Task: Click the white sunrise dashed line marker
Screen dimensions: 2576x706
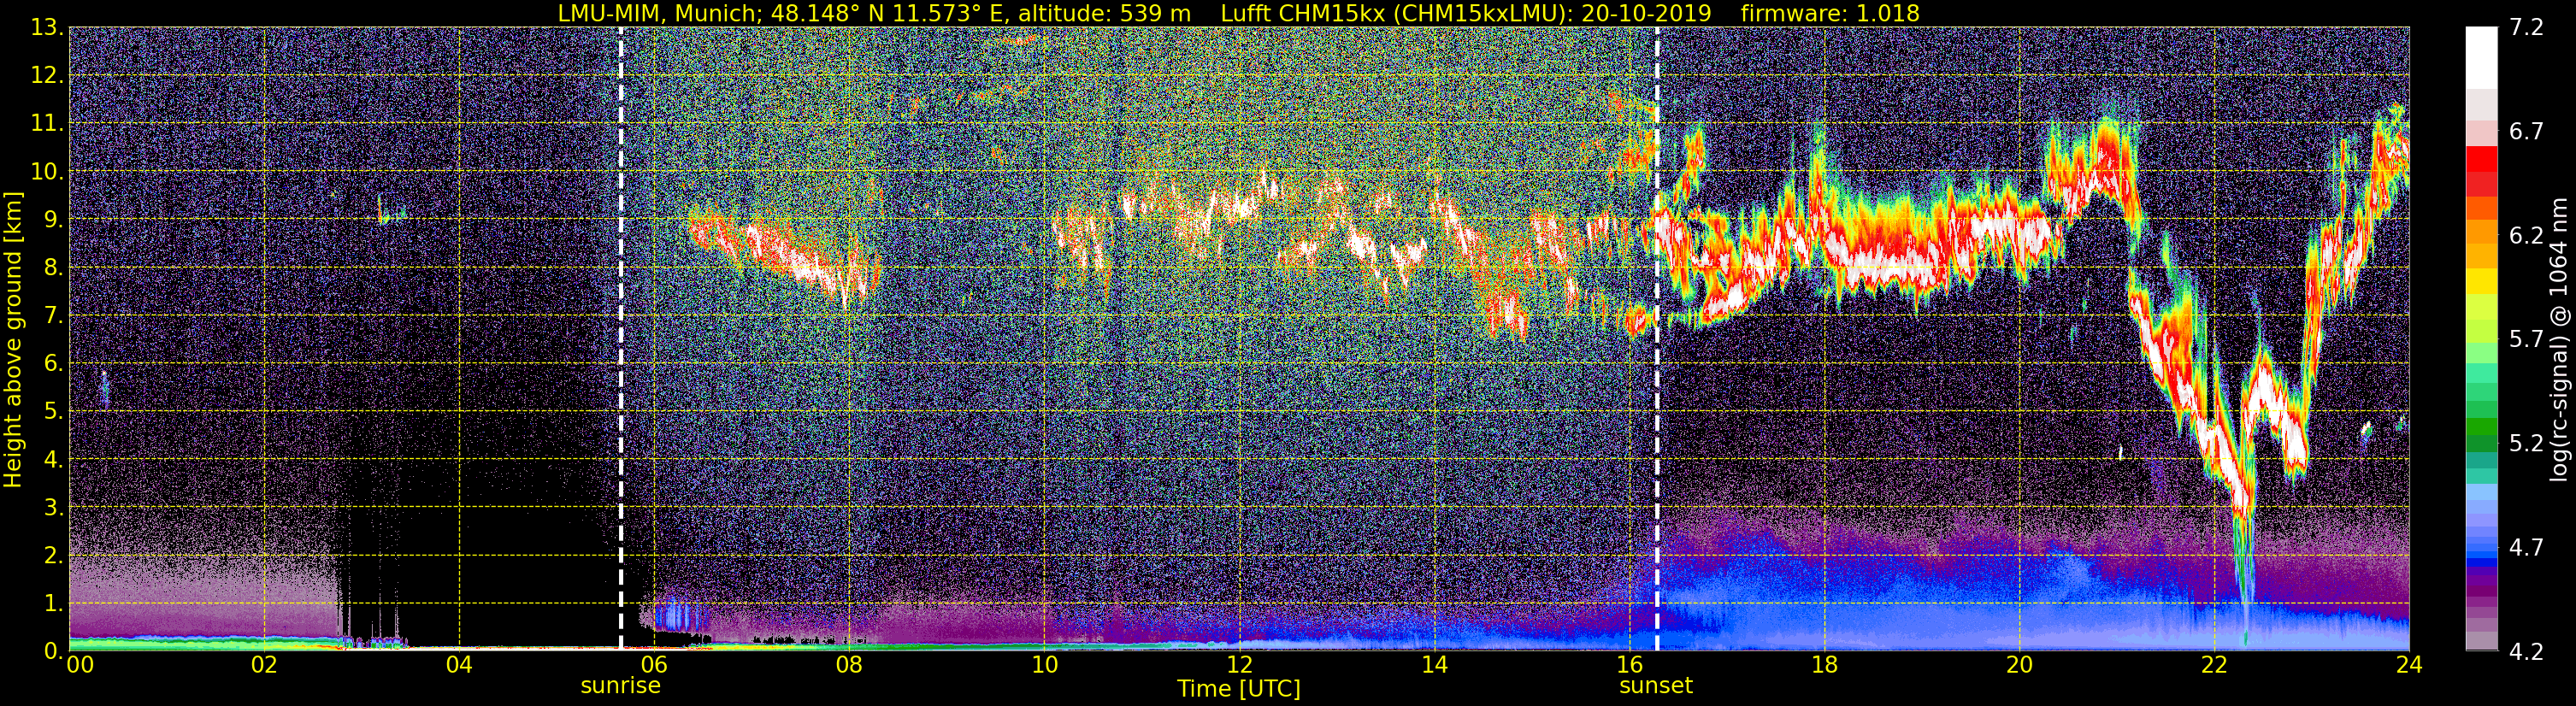Action: pos(621,339)
